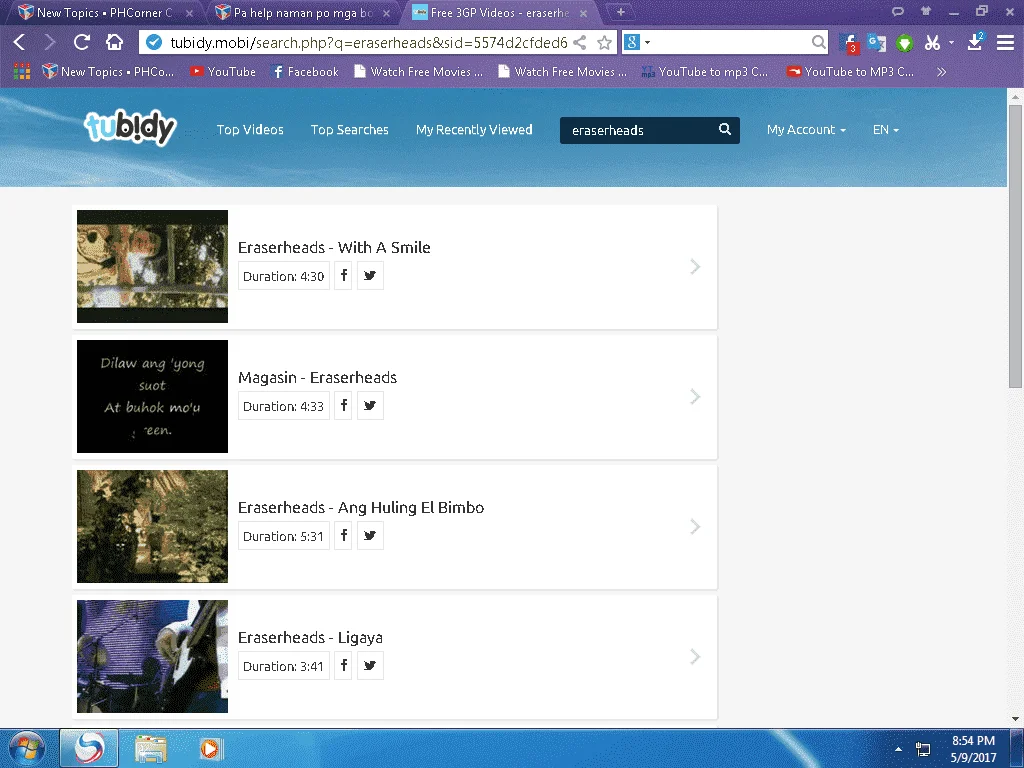Switch to Pa help naman po tab
Screen dimensions: 1024x768
pos(303,12)
